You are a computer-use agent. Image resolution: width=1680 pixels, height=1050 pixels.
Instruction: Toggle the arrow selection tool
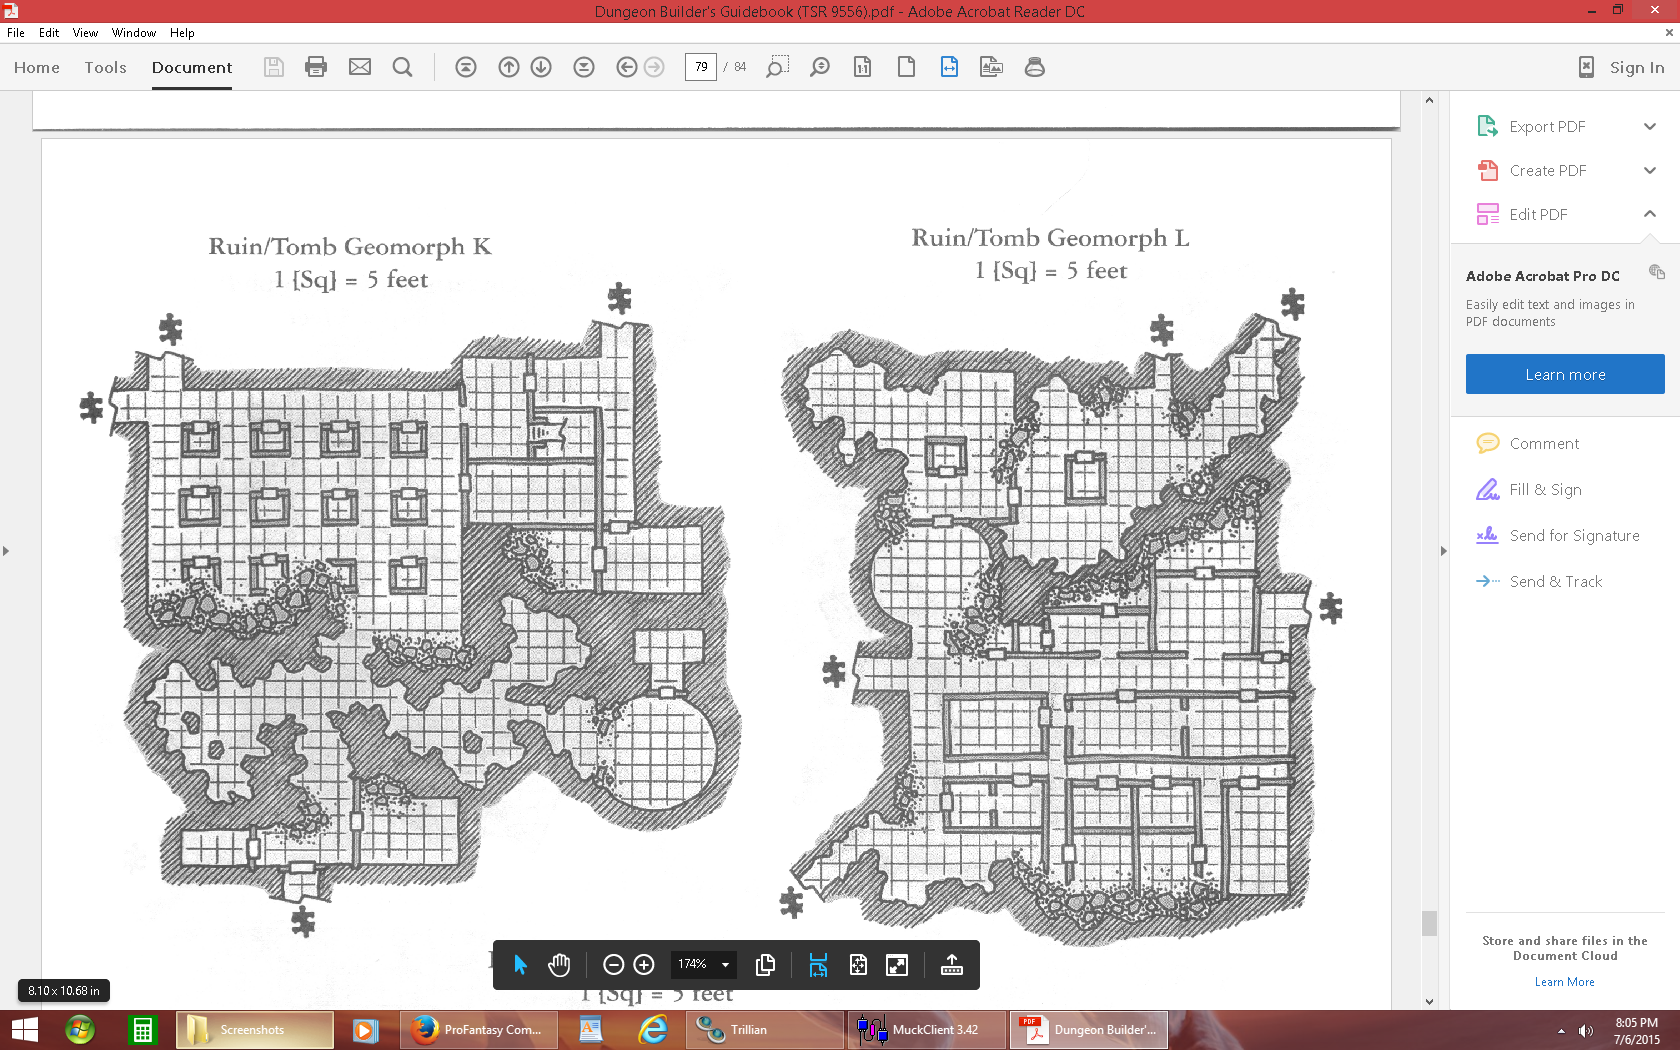click(520, 965)
